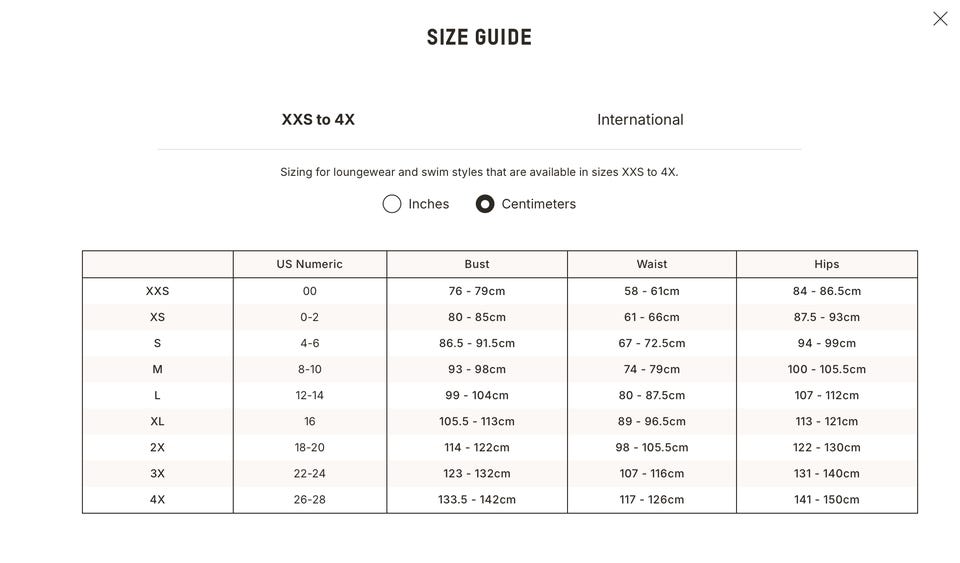
Task: Close the size guide dialog
Action: click(940, 19)
